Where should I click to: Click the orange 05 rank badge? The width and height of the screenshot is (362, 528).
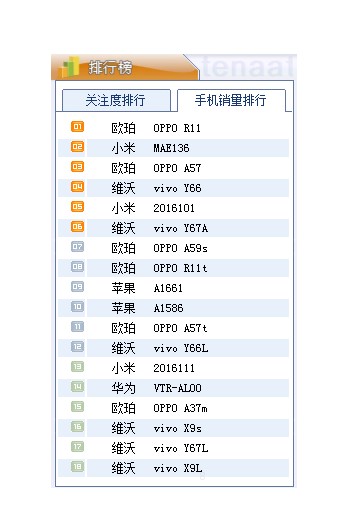77,207
